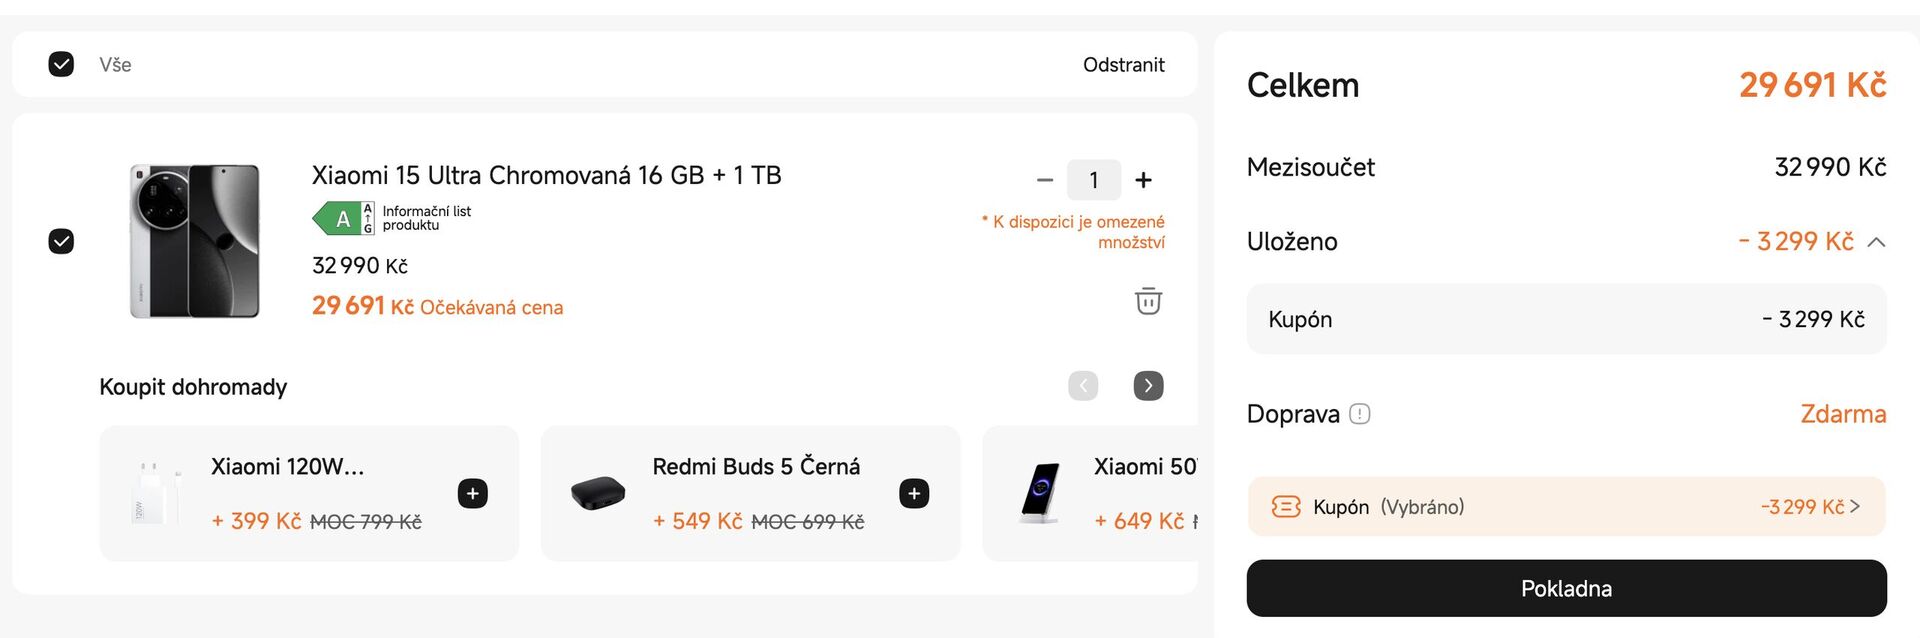Click the quantity input field showing 1
The image size is (1920, 638).
(x=1094, y=180)
